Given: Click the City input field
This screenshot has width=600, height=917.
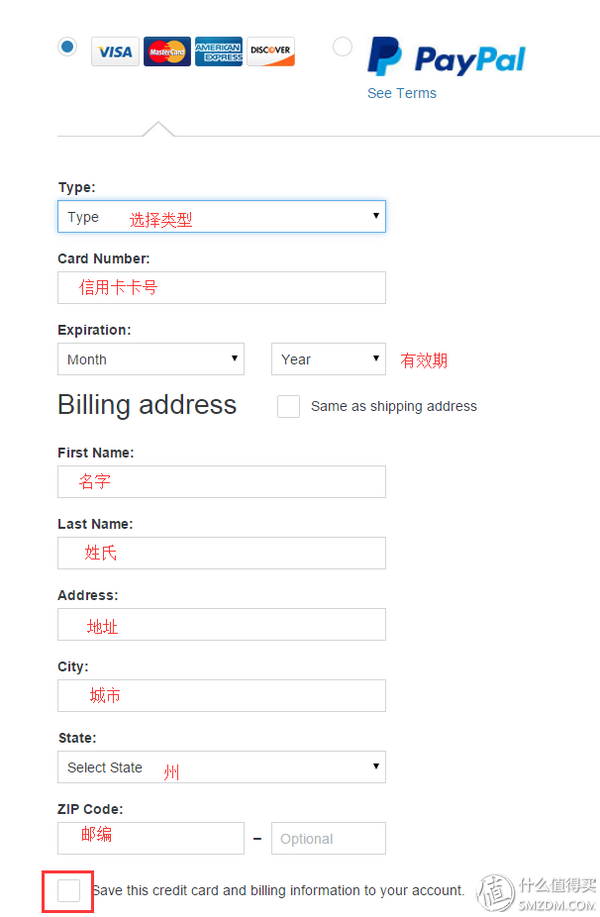Looking at the screenshot, I should [x=222, y=695].
